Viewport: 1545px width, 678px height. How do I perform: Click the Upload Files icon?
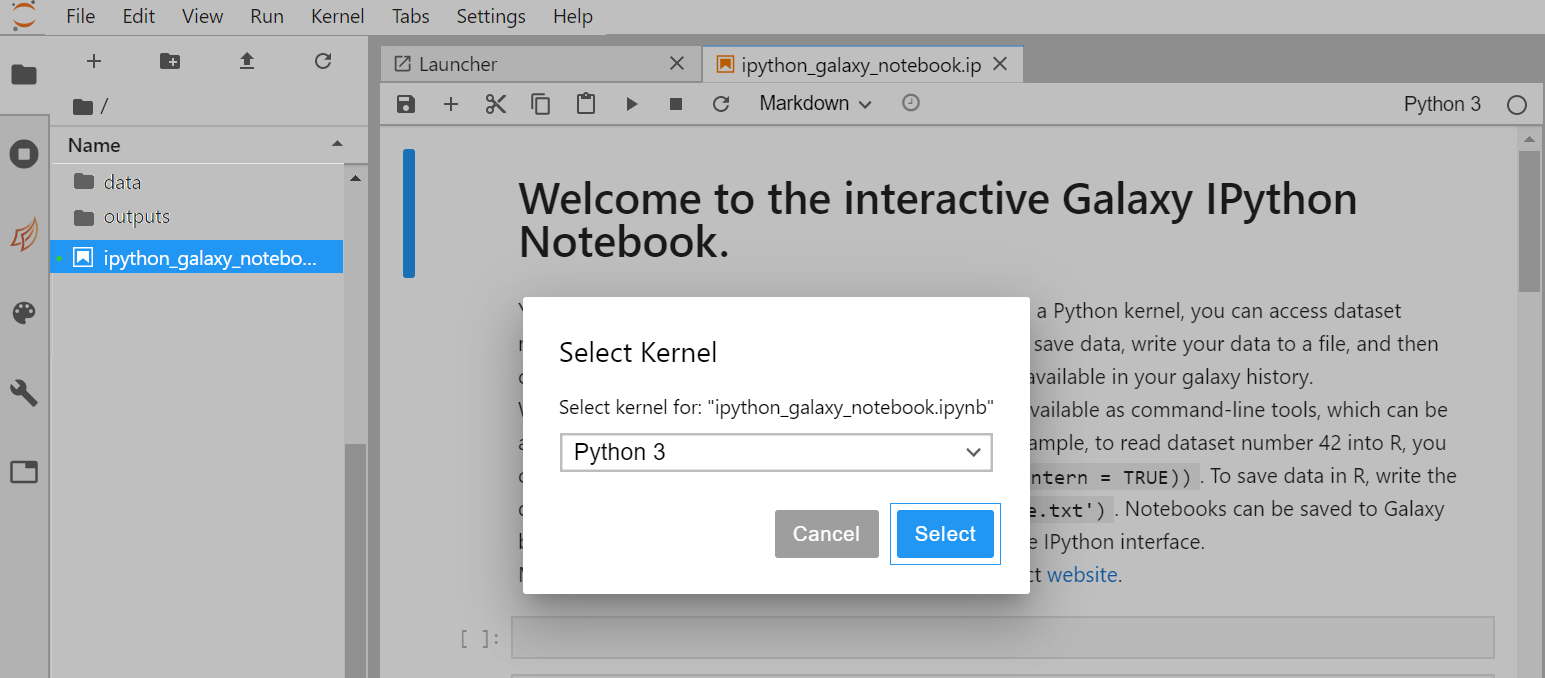click(247, 61)
